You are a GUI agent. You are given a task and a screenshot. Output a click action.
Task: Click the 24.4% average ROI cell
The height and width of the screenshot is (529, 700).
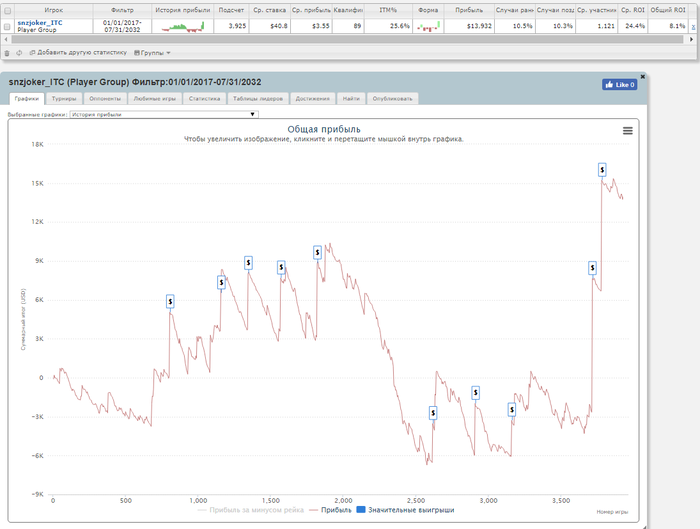pos(633,26)
